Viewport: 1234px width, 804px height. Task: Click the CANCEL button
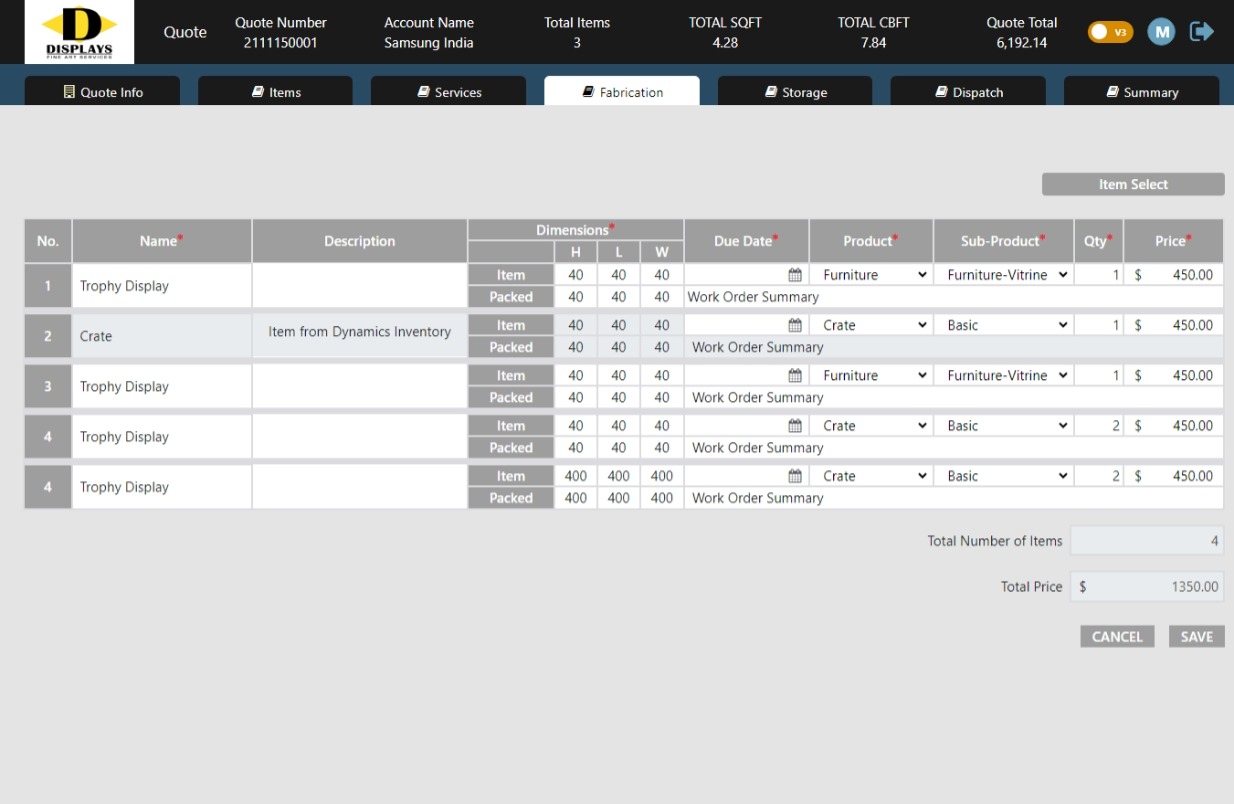[x=1117, y=637]
